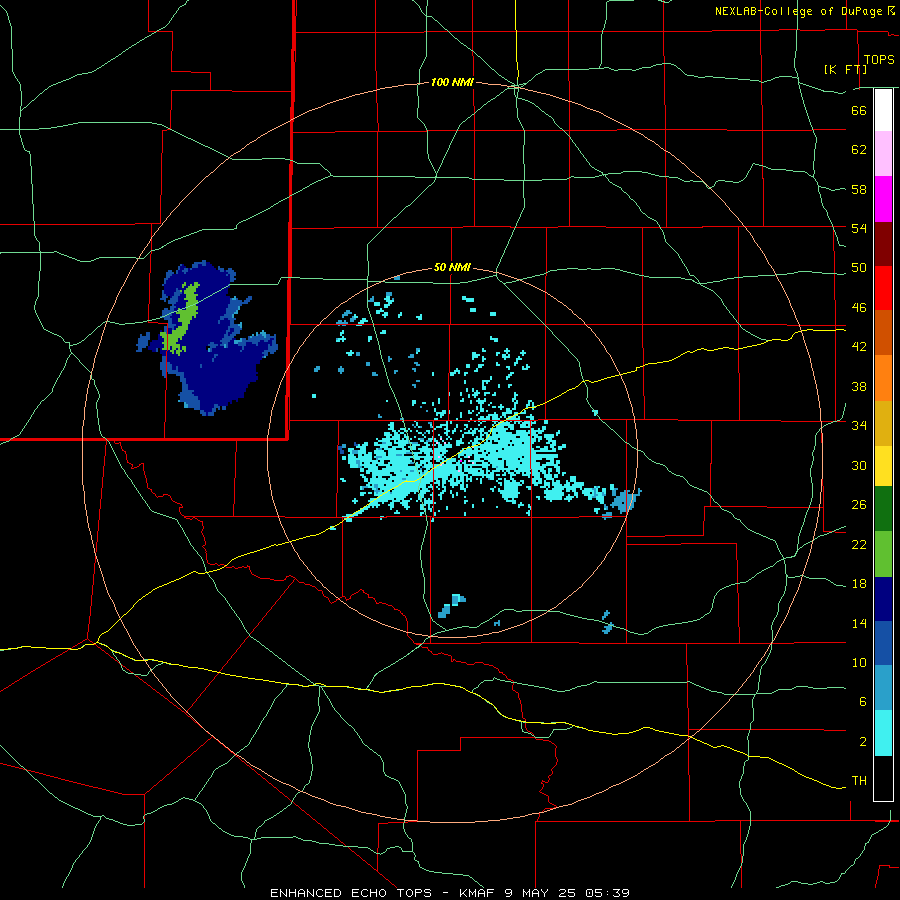The image size is (900, 900).
Task: Click the 46 legend value
Action: pyautogui.click(x=859, y=308)
